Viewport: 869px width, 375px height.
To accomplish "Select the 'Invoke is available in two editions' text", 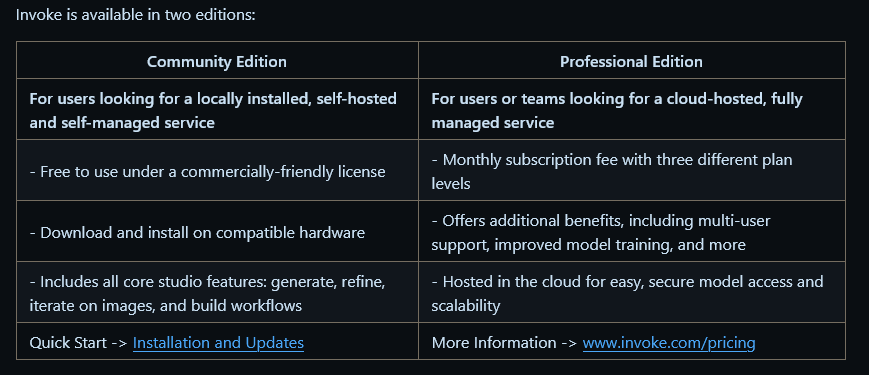I will [x=135, y=14].
